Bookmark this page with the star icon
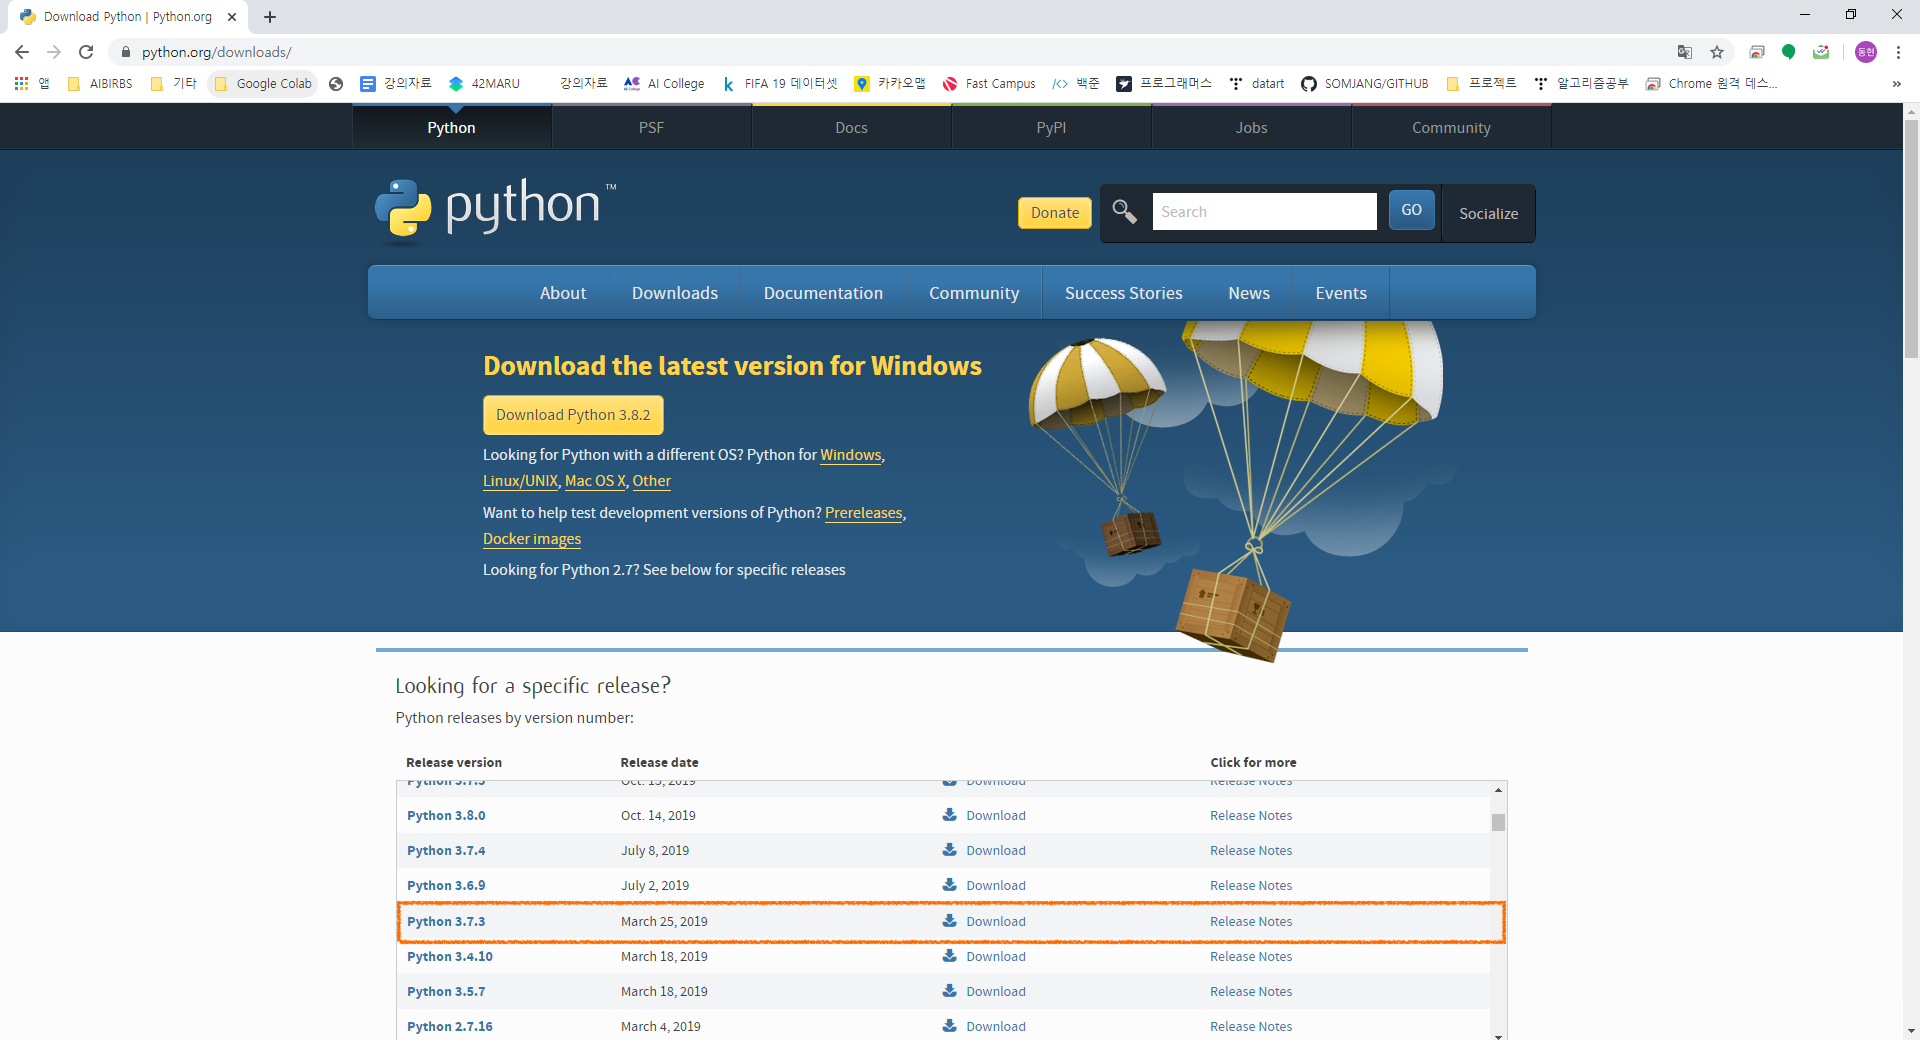1920x1040 pixels. pyautogui.click(x=1717, y=52)
